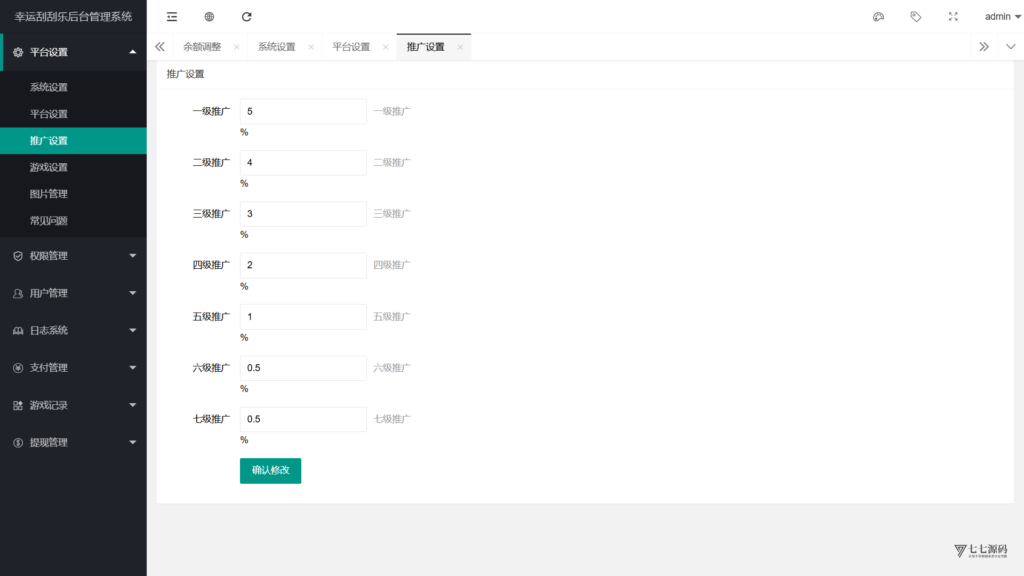
Task: Open 图片管理 in the sidebar
Action: (73, 194)
